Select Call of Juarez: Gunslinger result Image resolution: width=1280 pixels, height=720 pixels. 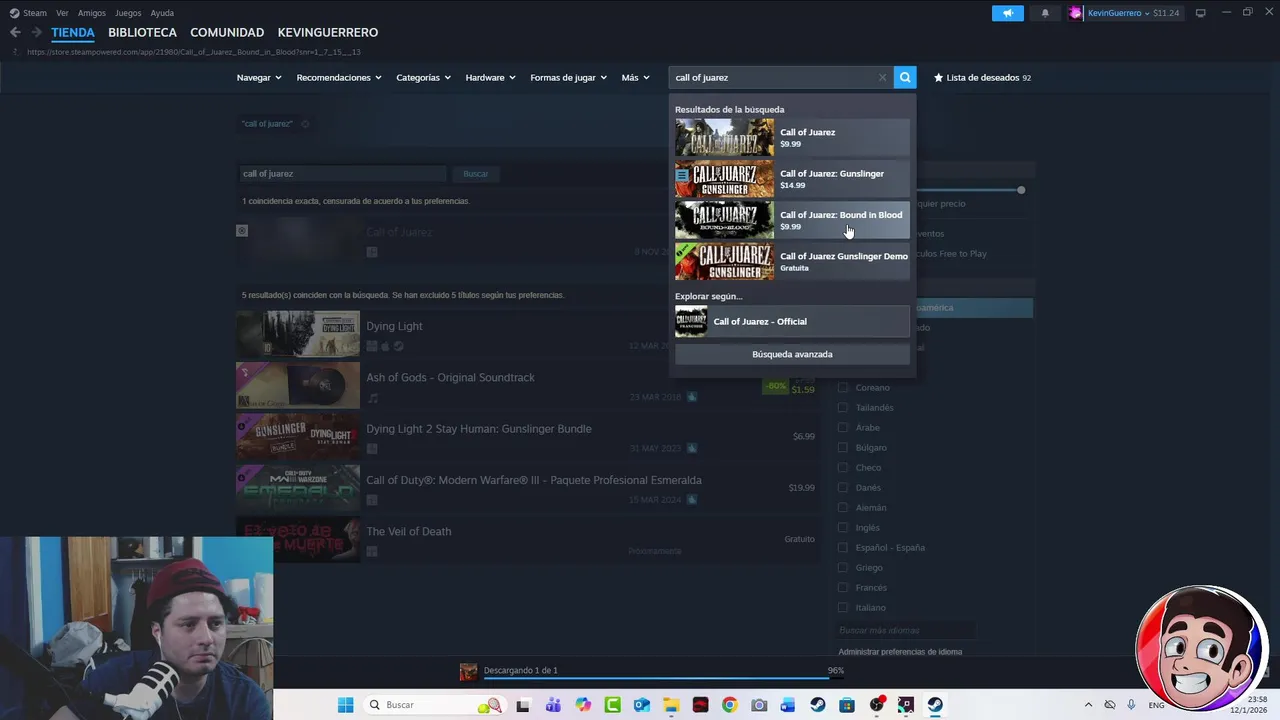(792, 179)
